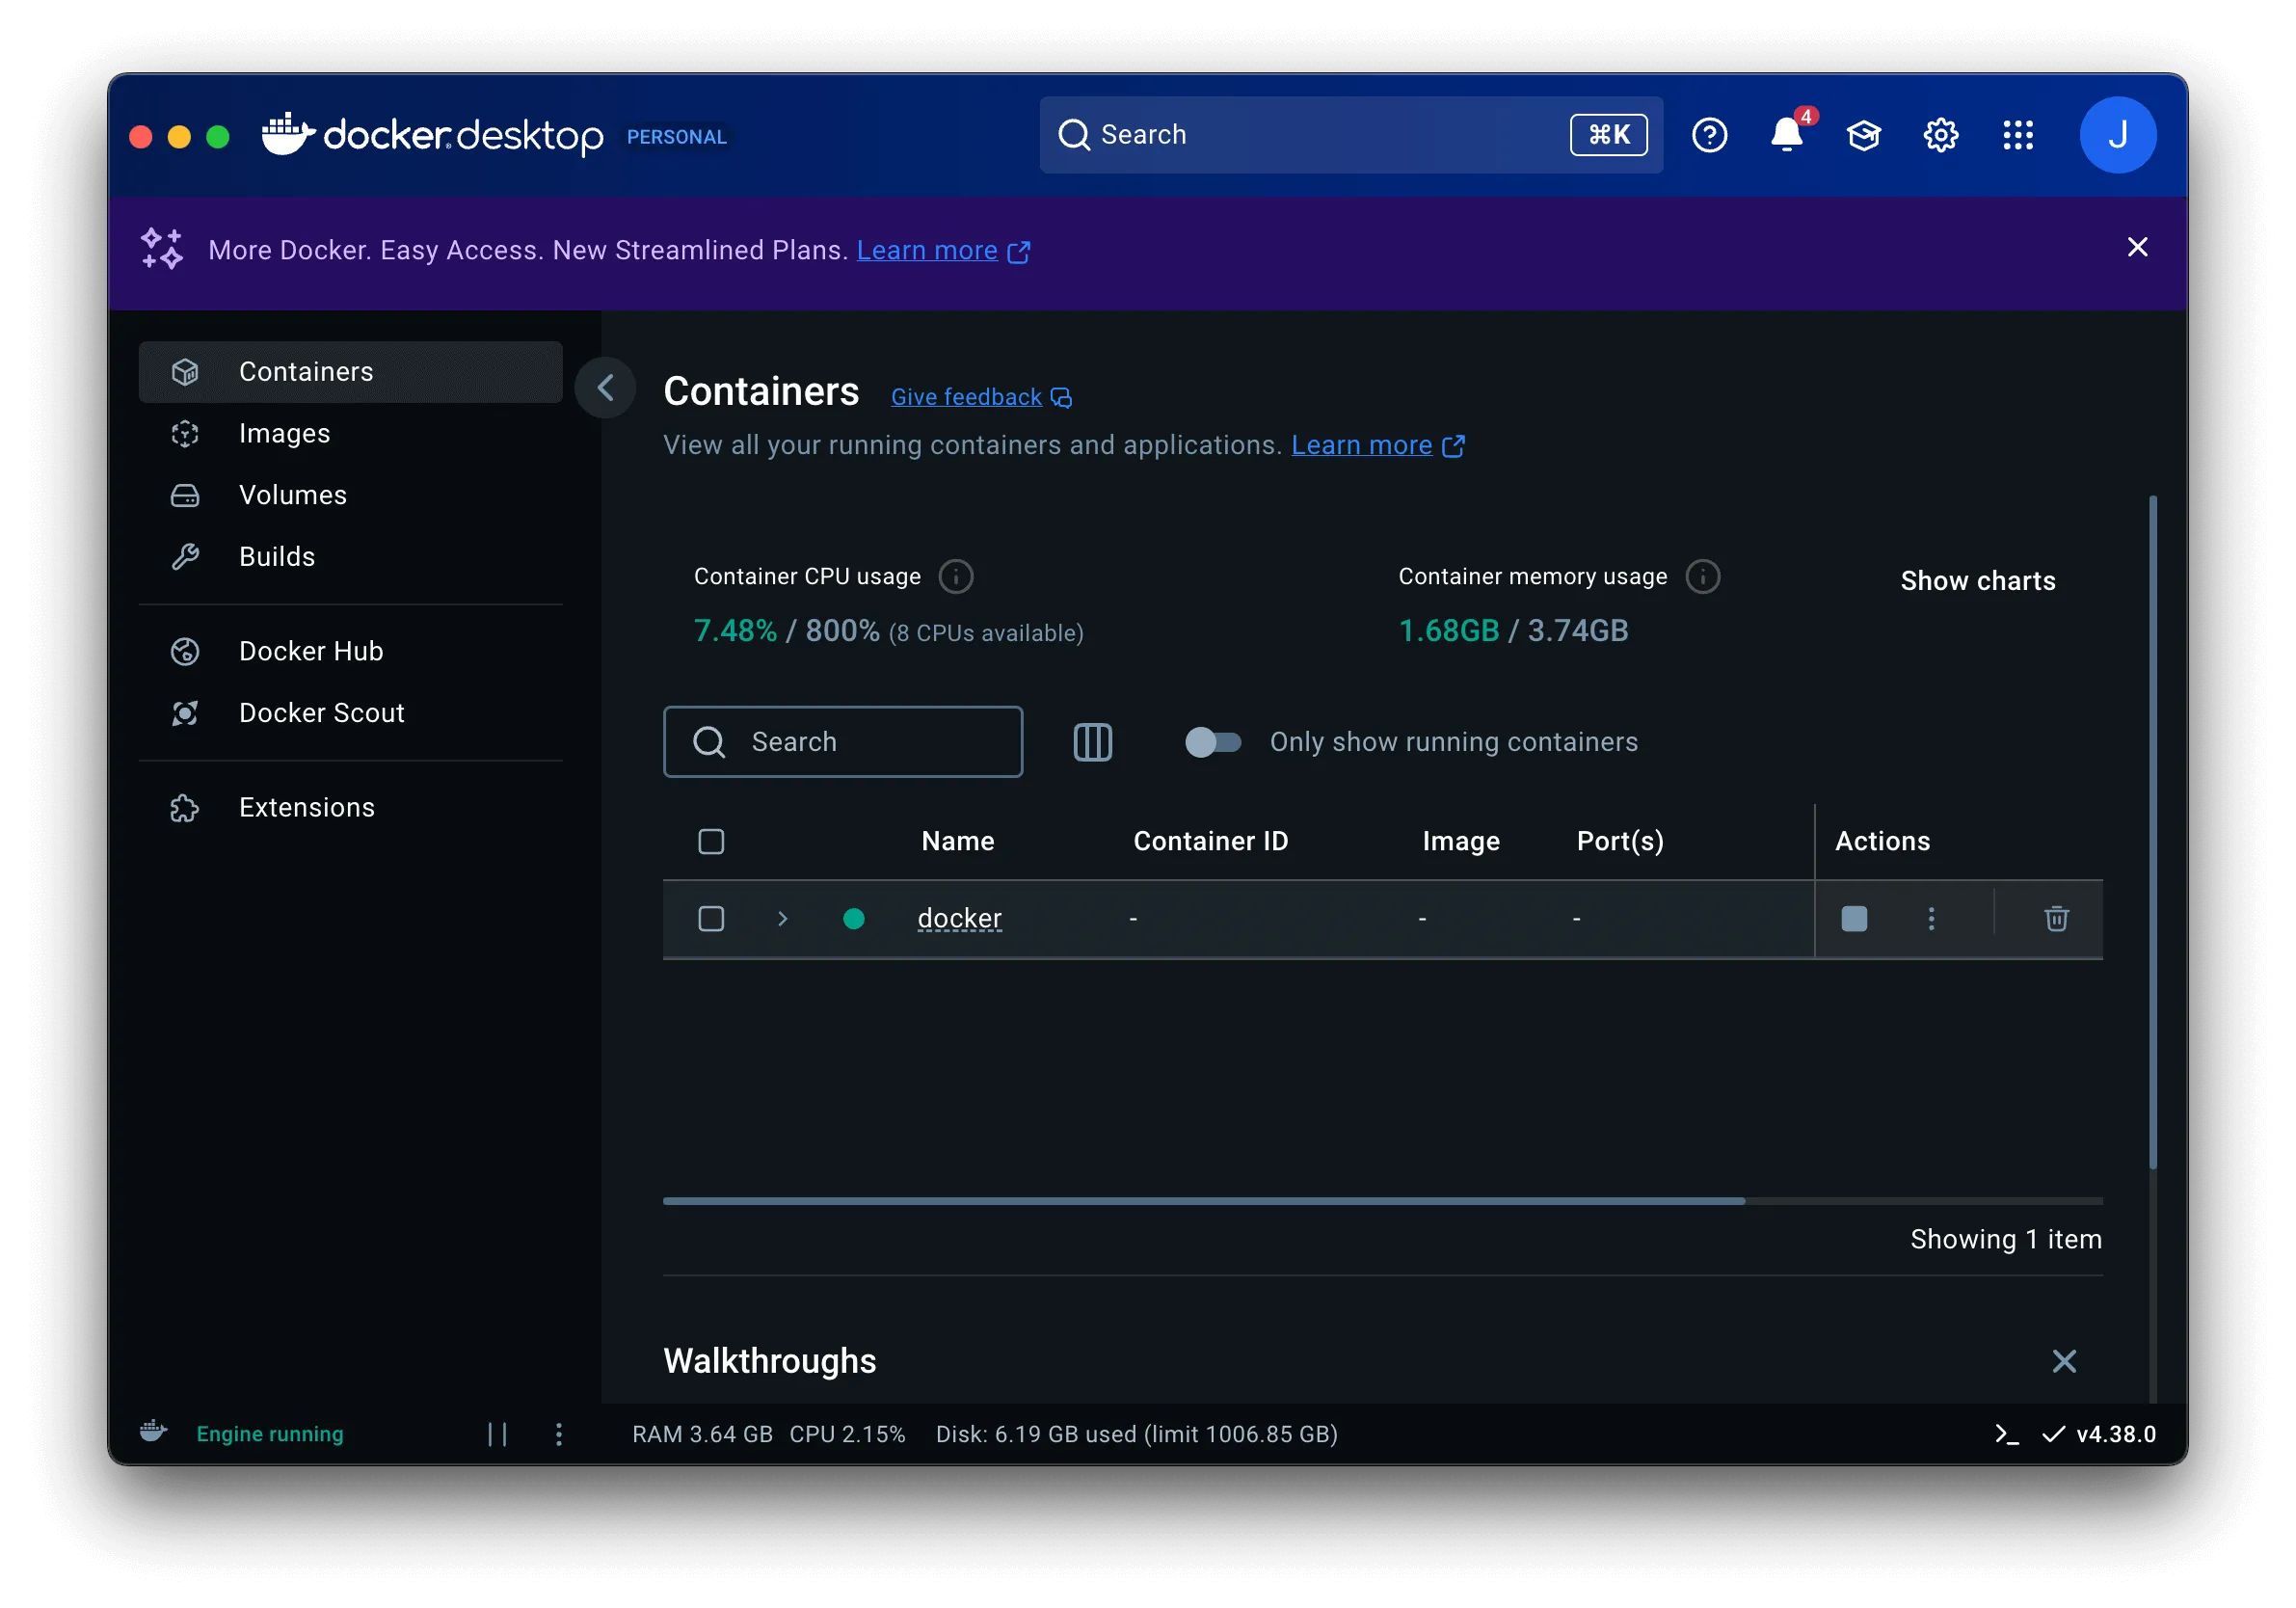Click the green running status dot
Viewport: 2296px width, 1608px height.
click(853, 919)
